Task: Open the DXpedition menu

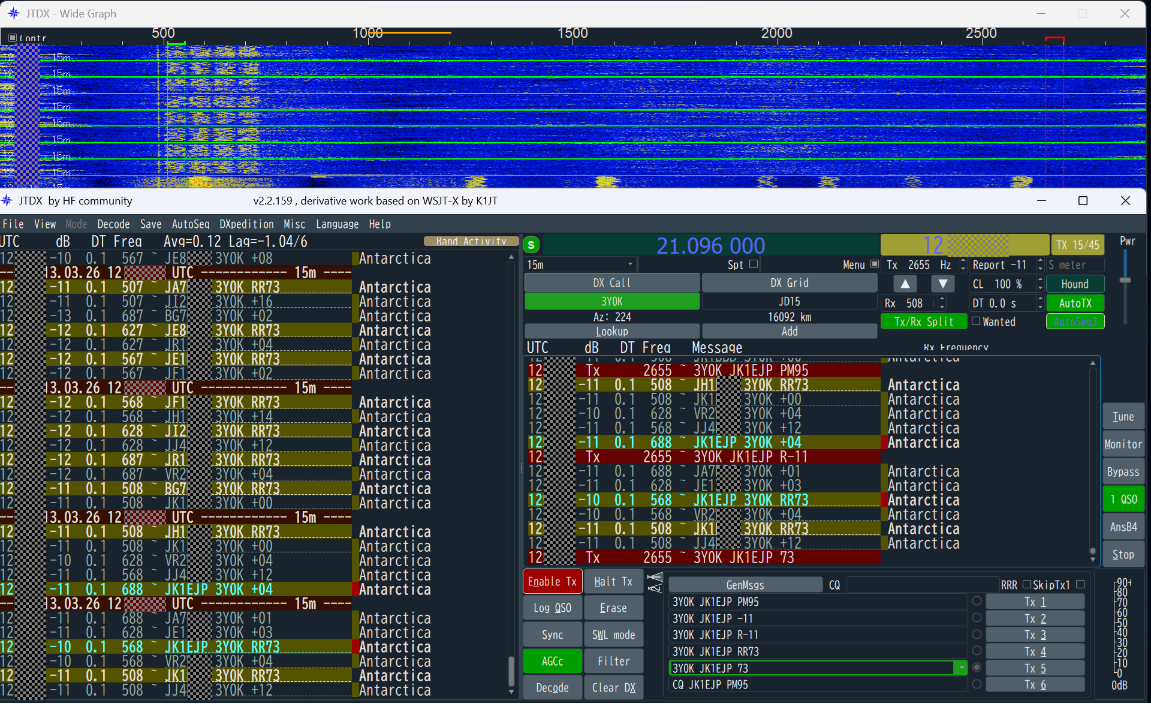Action: [x=247, y=224]
